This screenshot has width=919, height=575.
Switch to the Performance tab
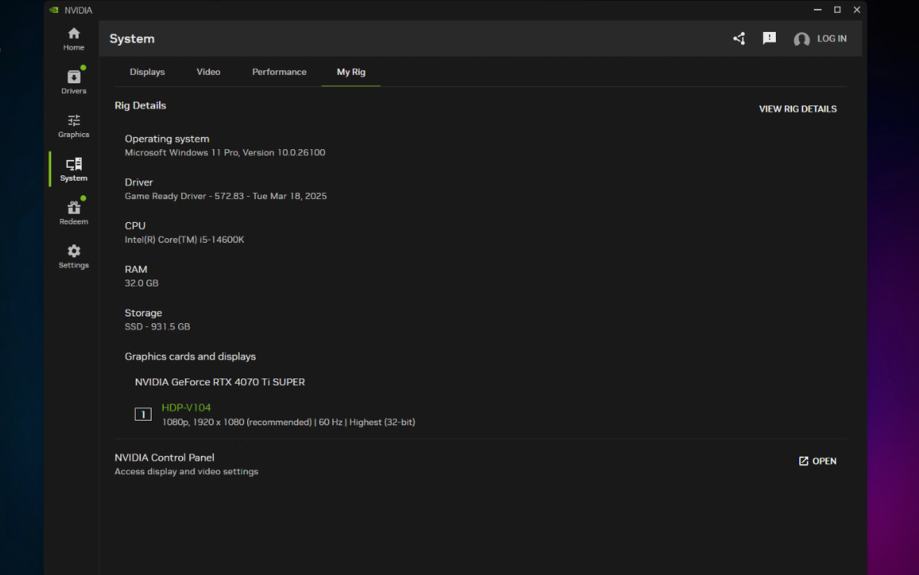(279, 72)
